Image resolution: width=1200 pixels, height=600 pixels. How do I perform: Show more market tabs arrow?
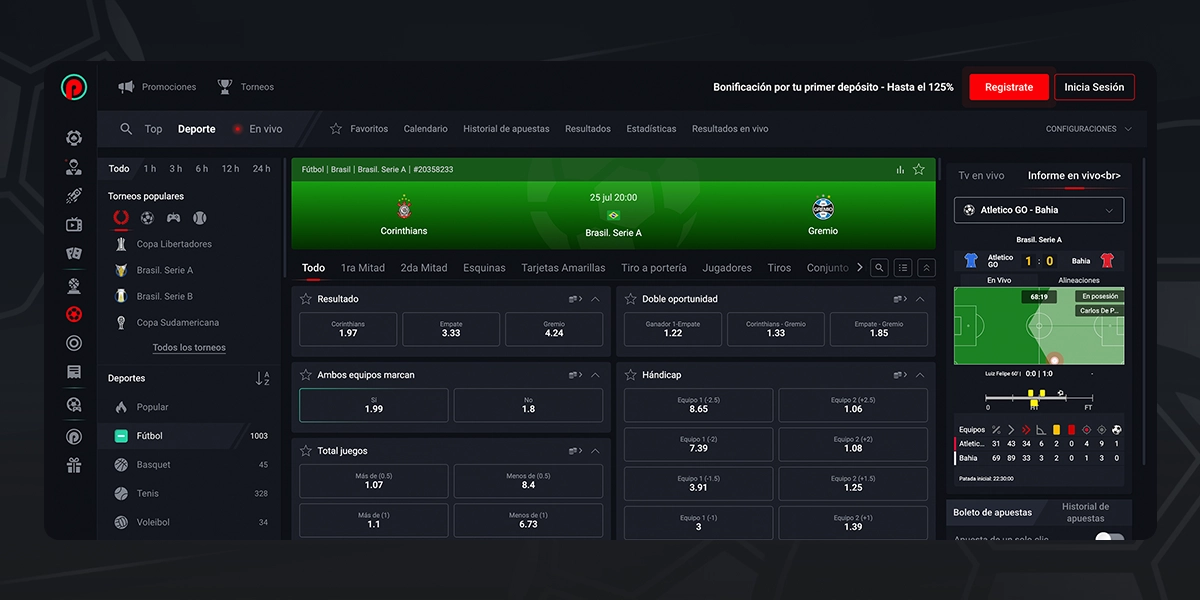[859, 268]
